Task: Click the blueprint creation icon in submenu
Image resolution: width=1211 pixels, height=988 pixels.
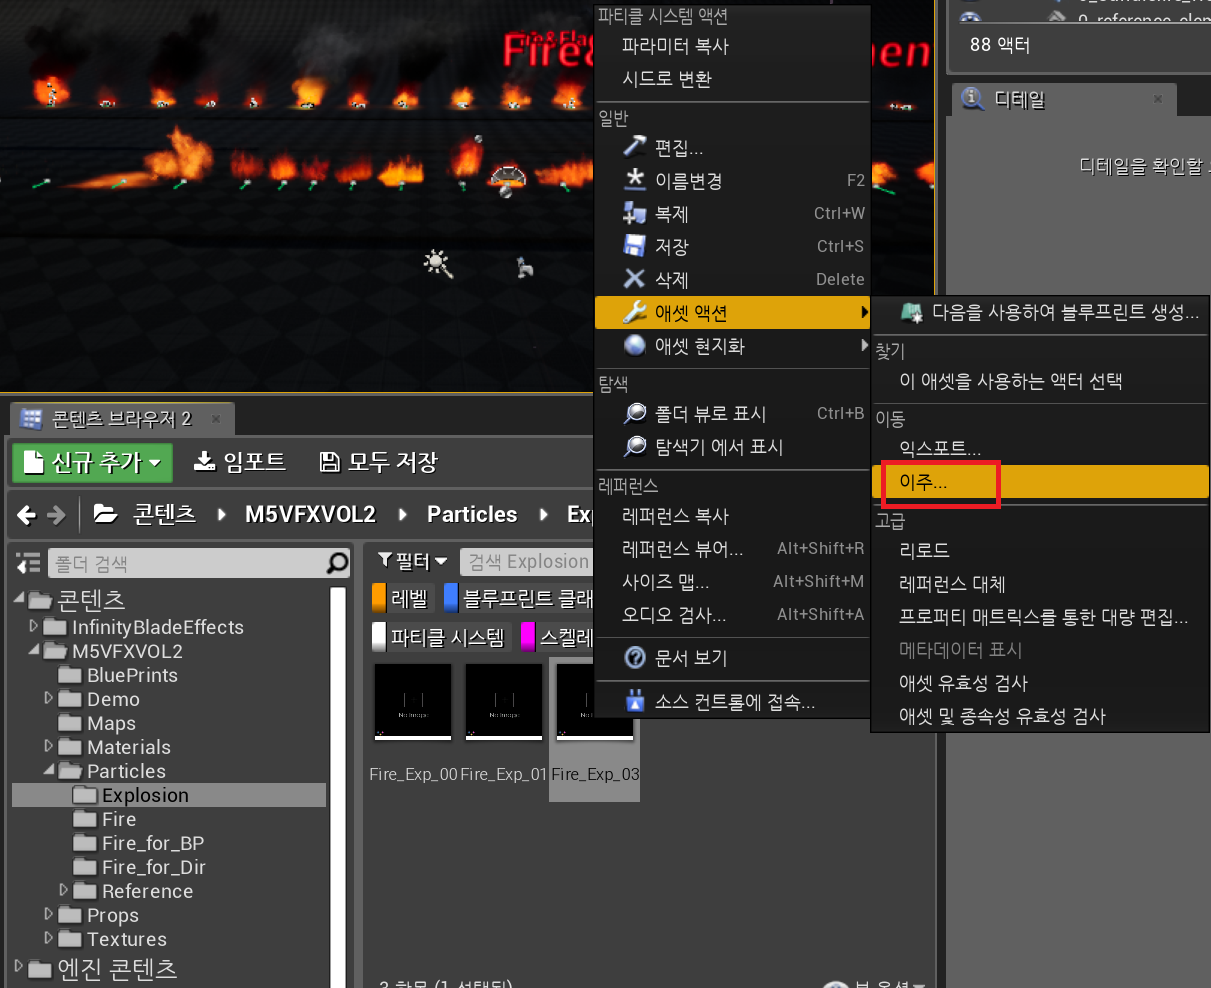Action: [x=911, y=312]
